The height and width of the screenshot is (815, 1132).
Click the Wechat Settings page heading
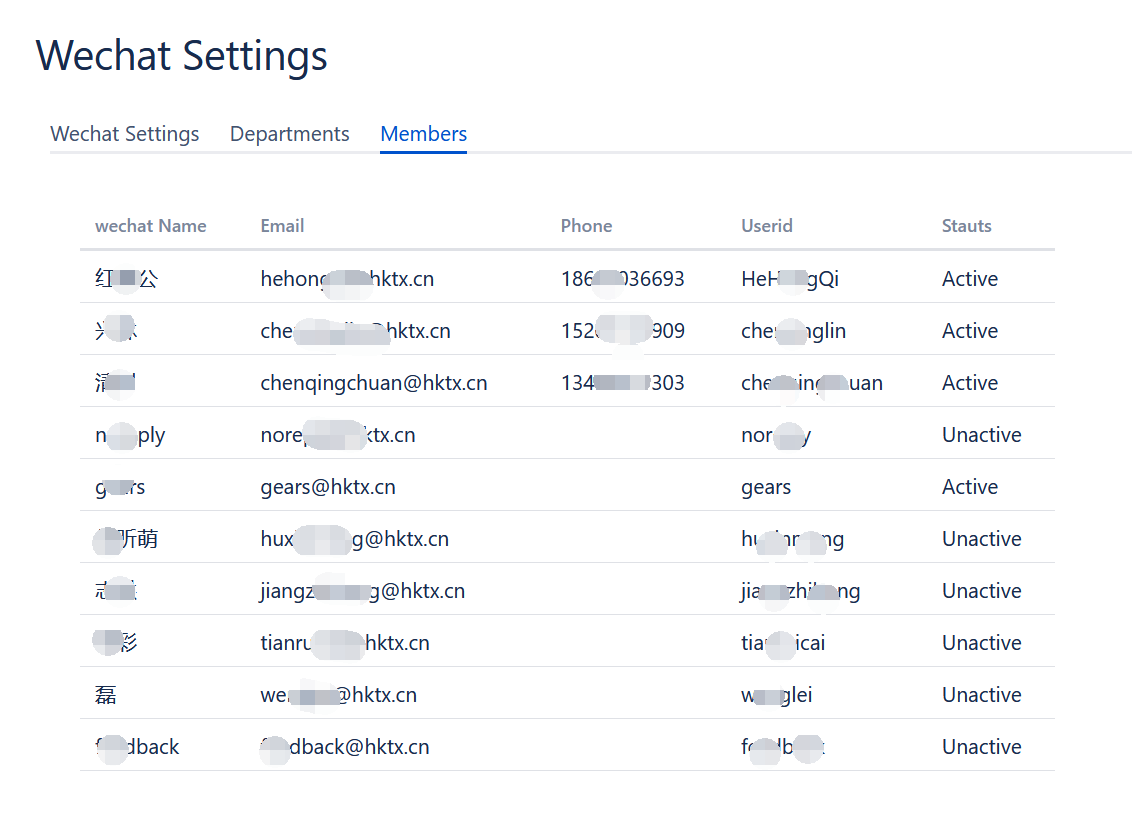point(182,56)
